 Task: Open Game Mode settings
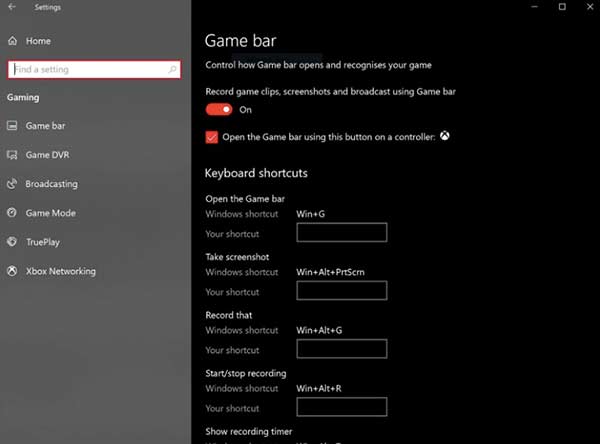(x=51, y=213)
